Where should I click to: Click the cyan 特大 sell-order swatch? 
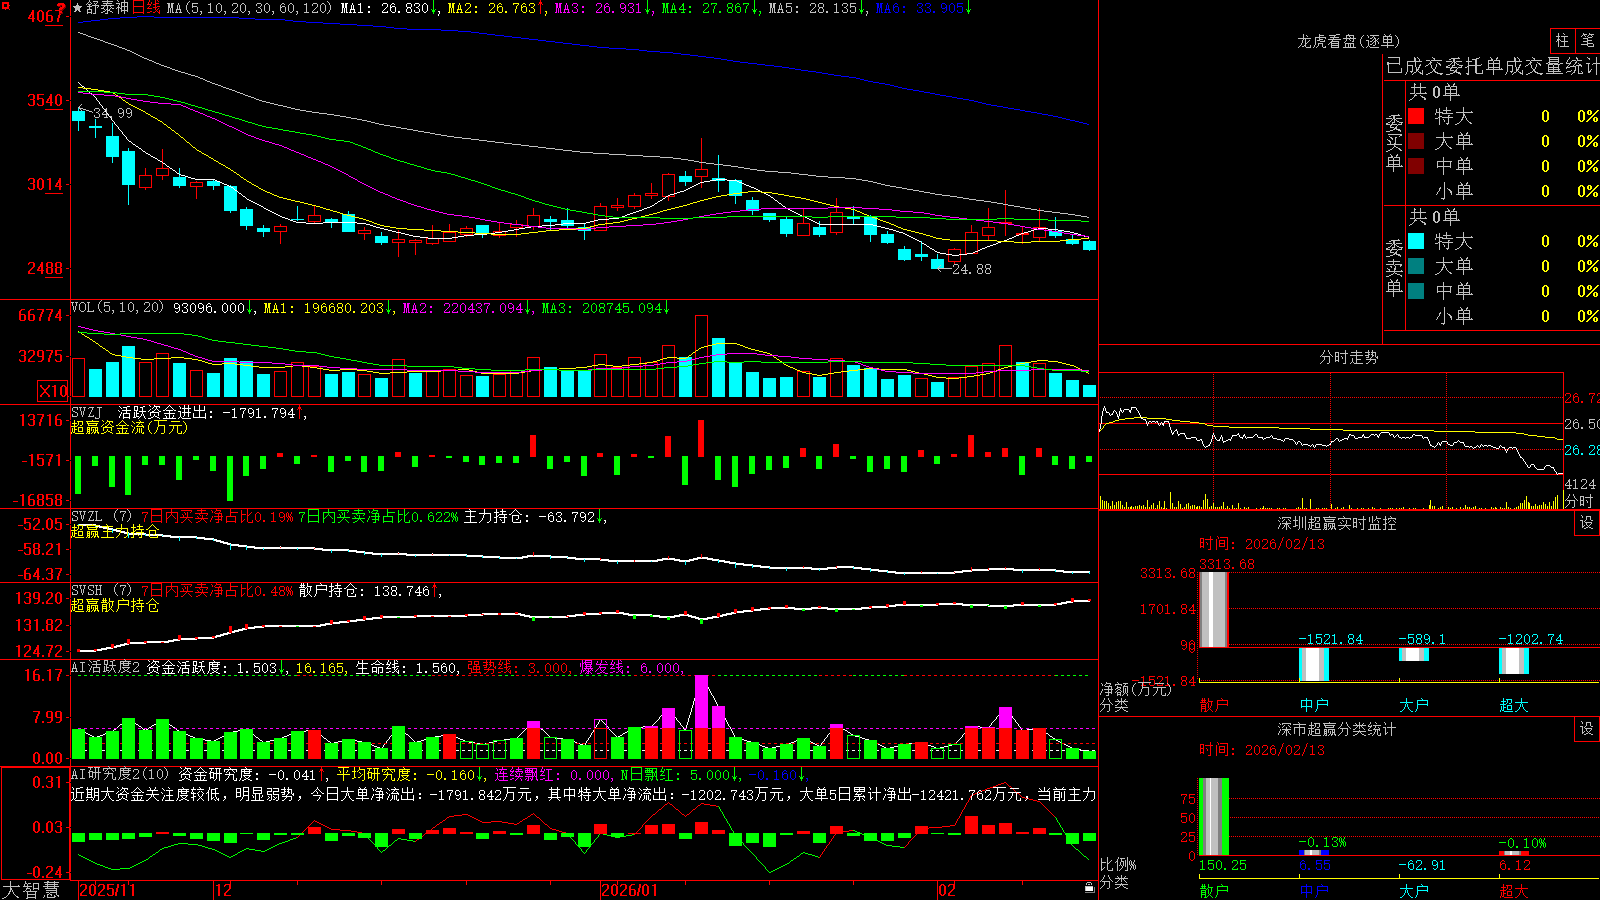(1416, 241)
